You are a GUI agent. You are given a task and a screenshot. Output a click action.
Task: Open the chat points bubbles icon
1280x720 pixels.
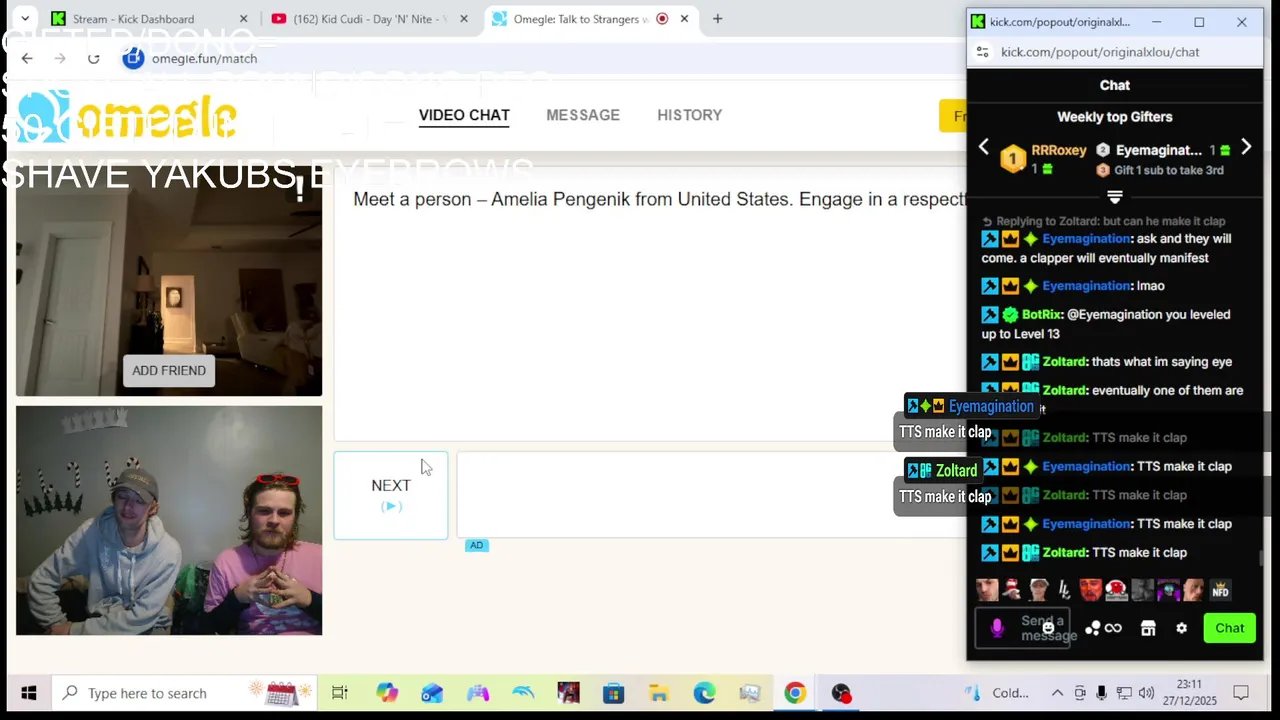pos(1092,628)
